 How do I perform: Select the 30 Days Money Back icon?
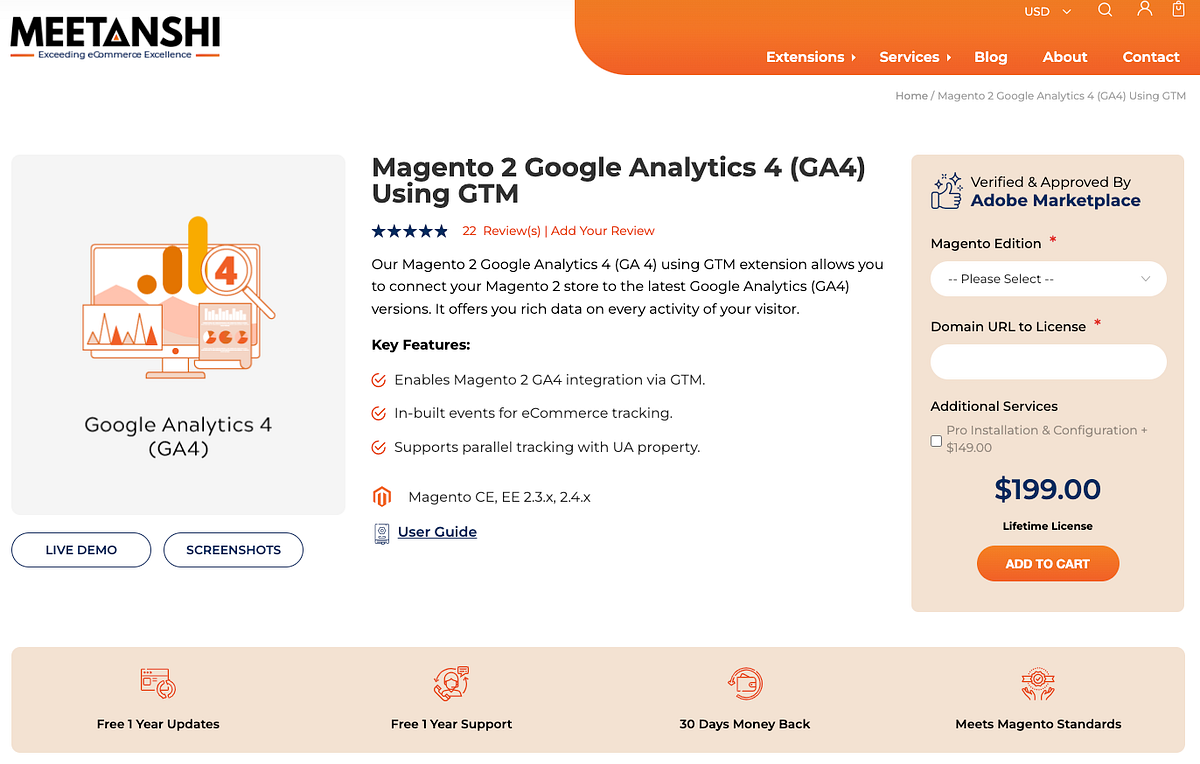[x=745, y=683]
